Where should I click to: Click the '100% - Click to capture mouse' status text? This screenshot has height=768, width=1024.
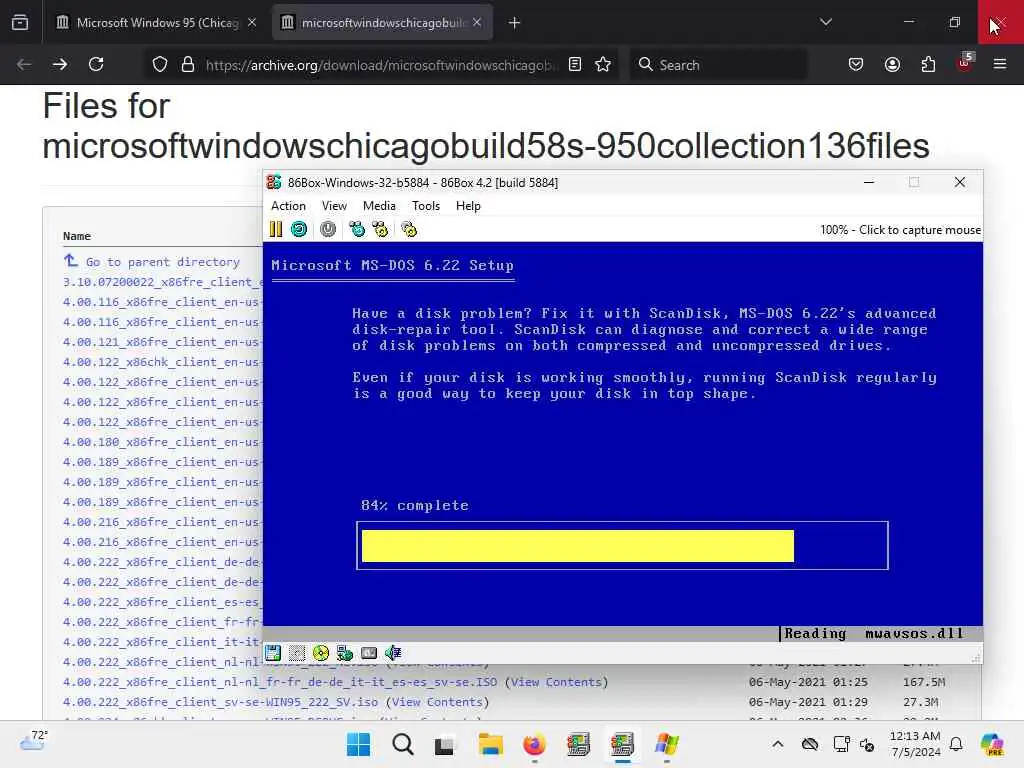900,230
